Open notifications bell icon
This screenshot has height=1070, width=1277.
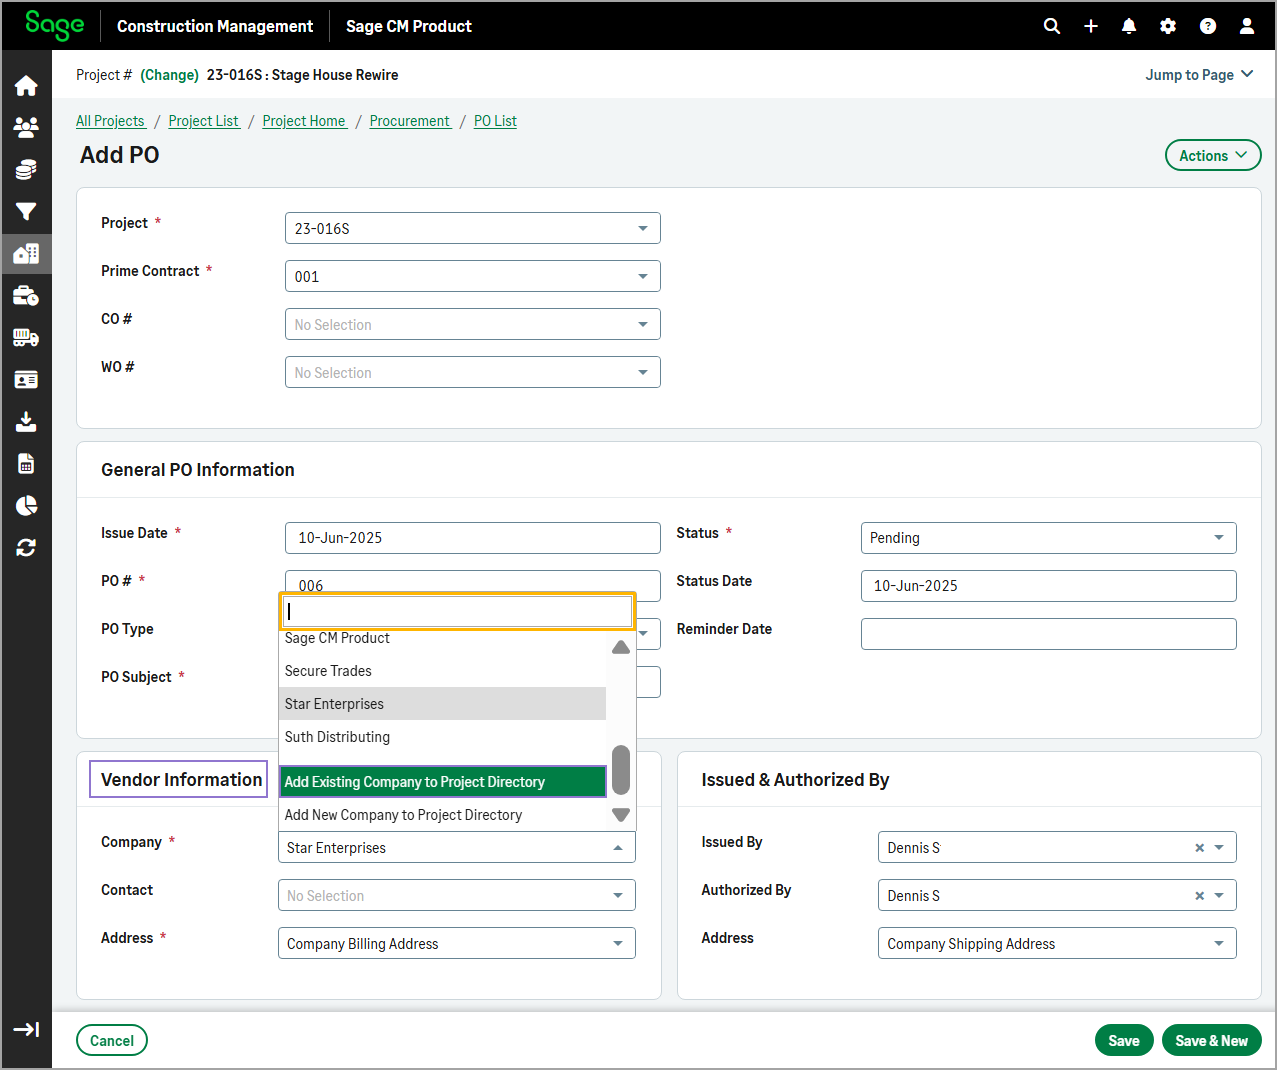tap(1129, 26)
